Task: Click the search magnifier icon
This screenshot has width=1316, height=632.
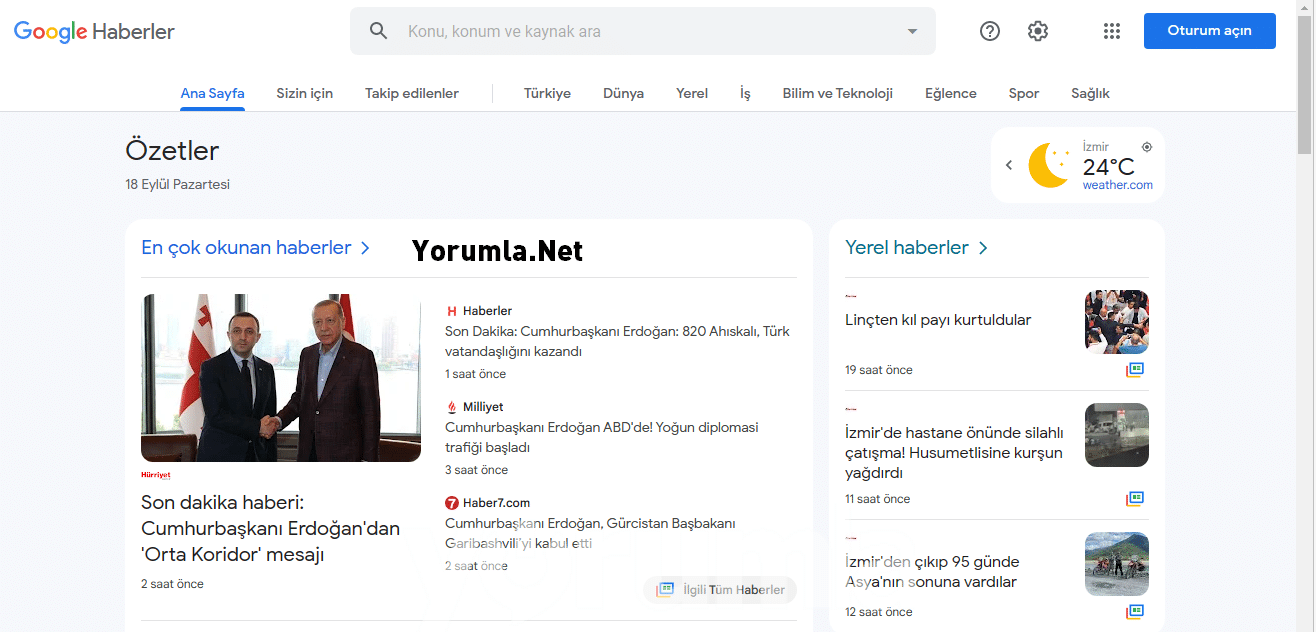Action: (x=378, y=31)
